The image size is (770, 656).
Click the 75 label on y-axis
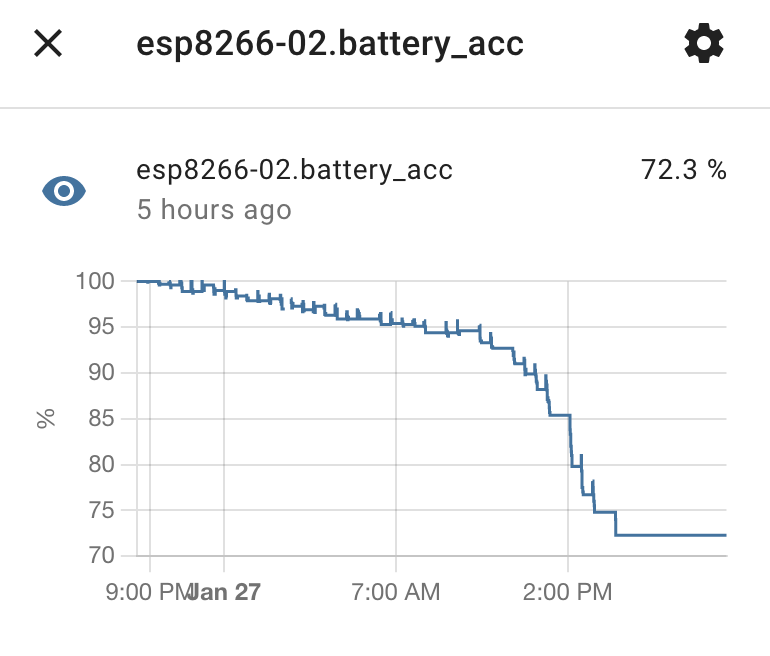point(99,510)
